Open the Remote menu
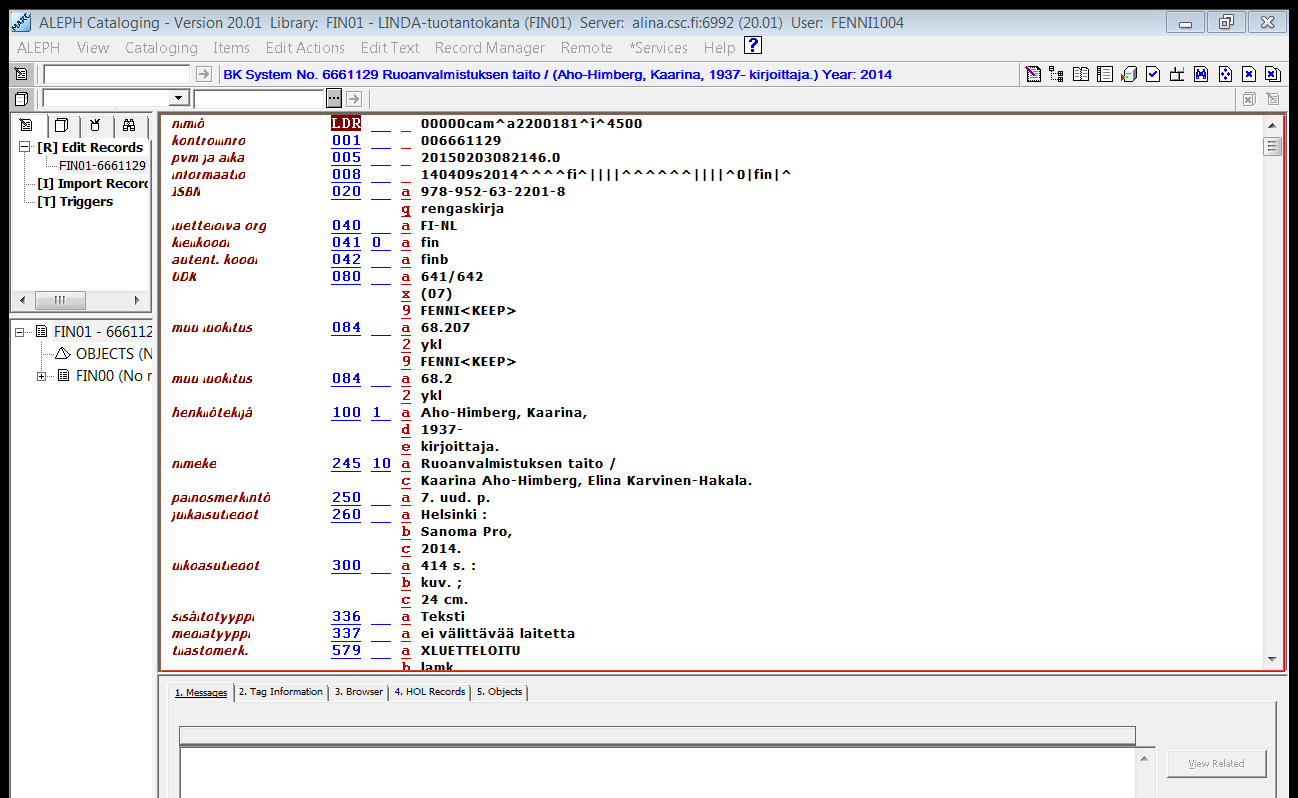 tap(587, 47)
